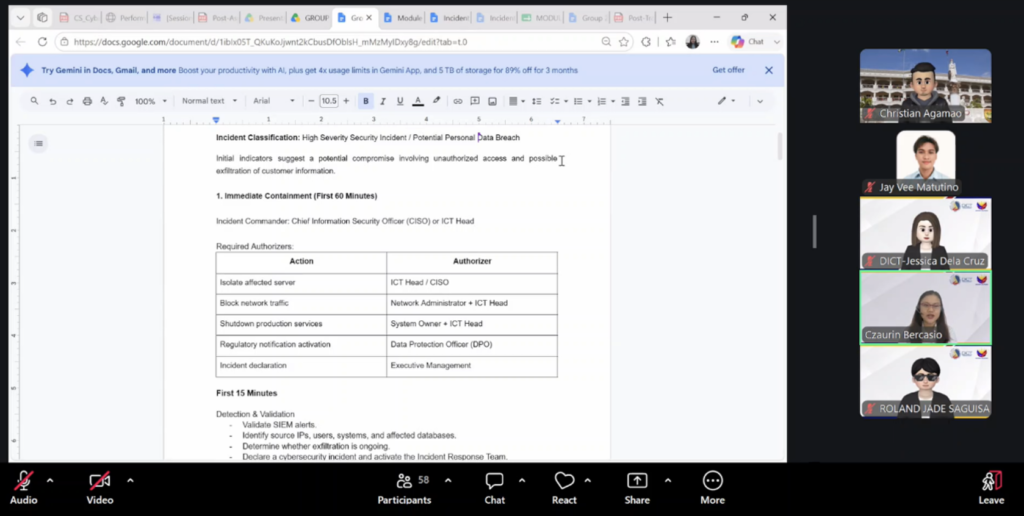Open the browser tab search chevron
Image resolution: width=1024 pixels, height=516 pixels.
tap(20, 18)
